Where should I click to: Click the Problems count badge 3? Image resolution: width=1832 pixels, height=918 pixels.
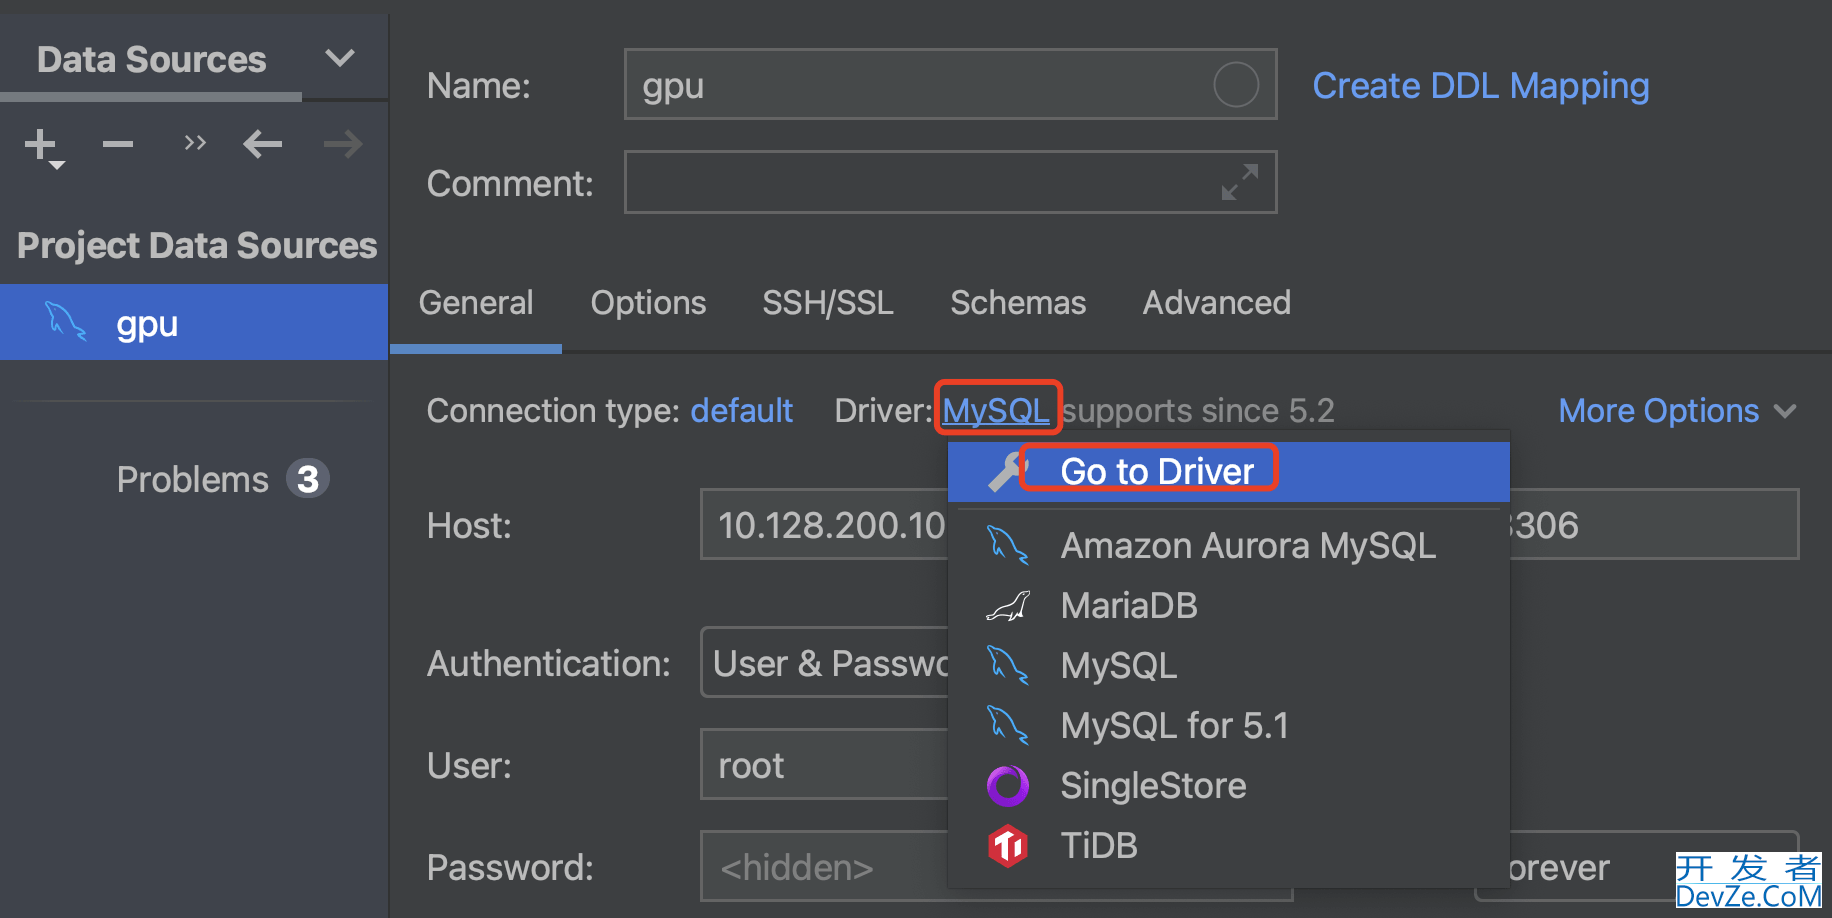tap(308, 479)
